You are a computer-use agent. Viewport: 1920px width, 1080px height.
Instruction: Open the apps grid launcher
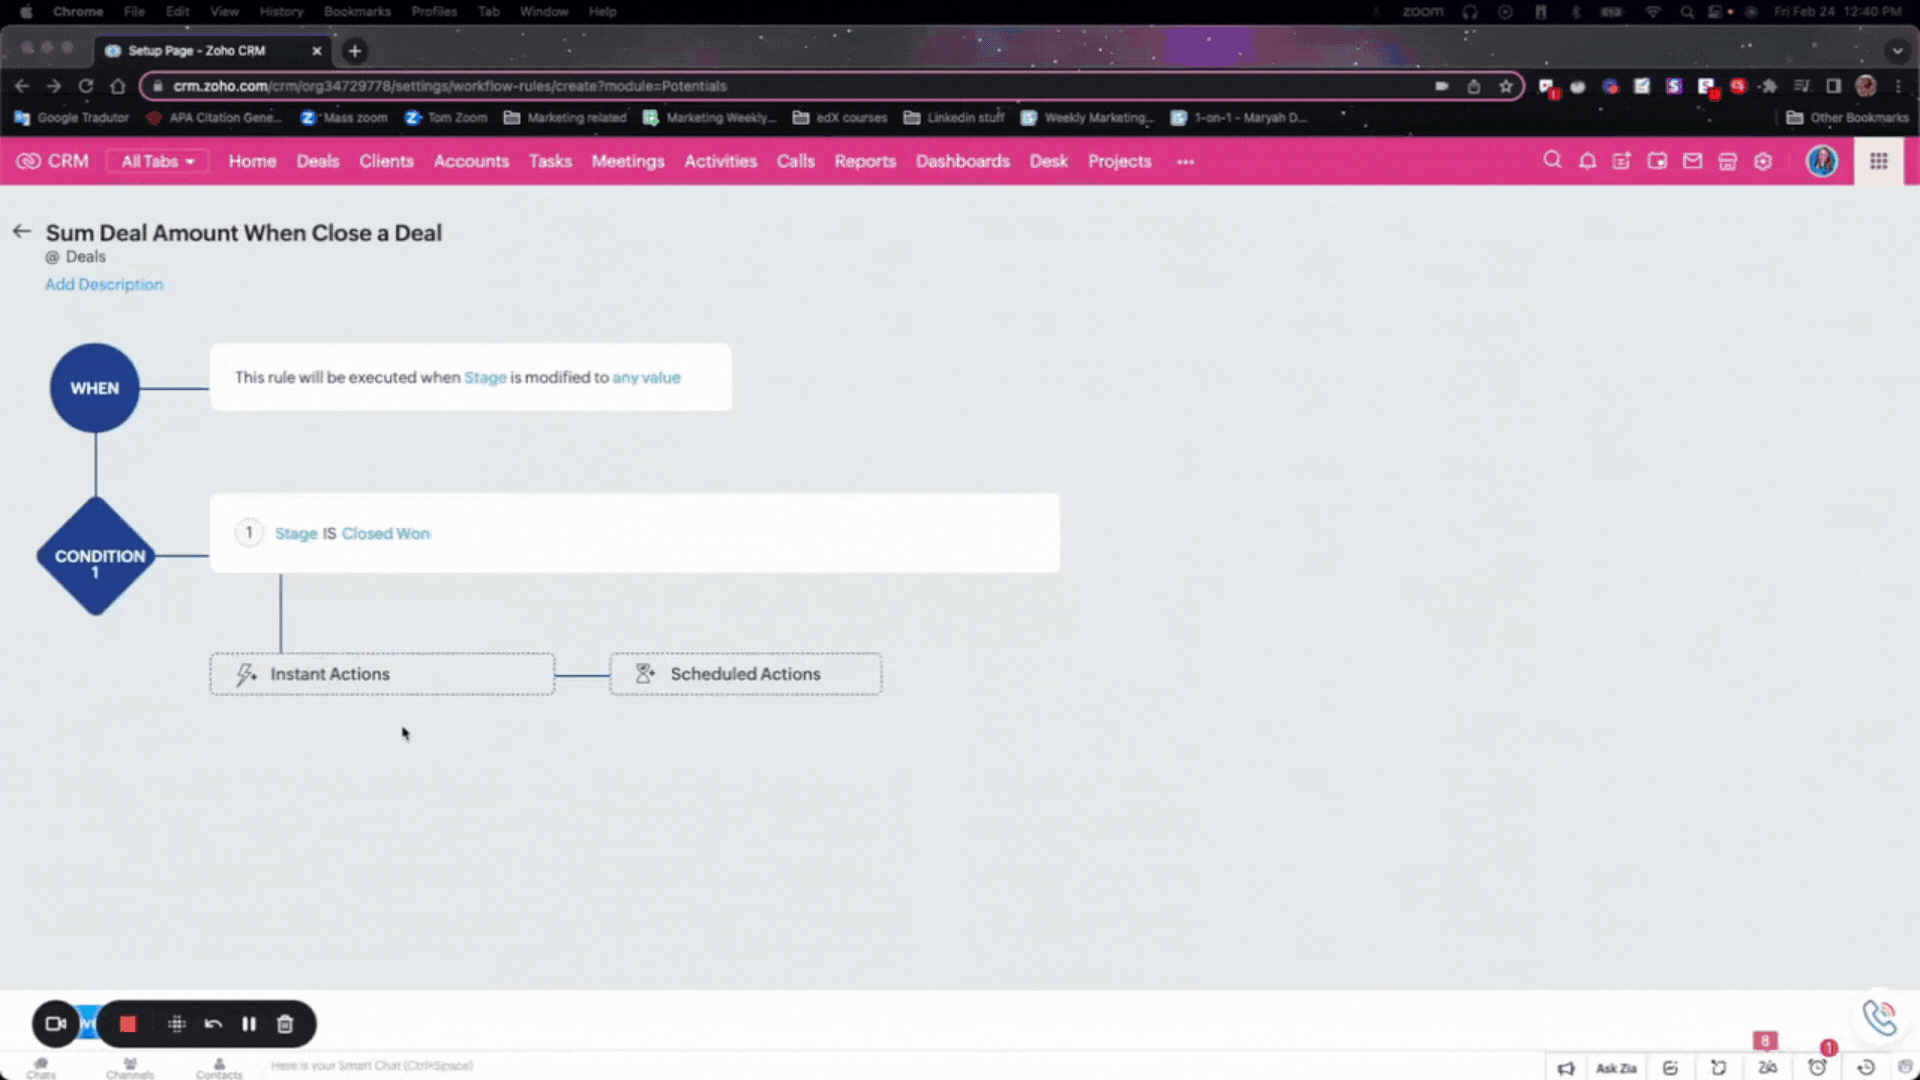[1878, 161]
